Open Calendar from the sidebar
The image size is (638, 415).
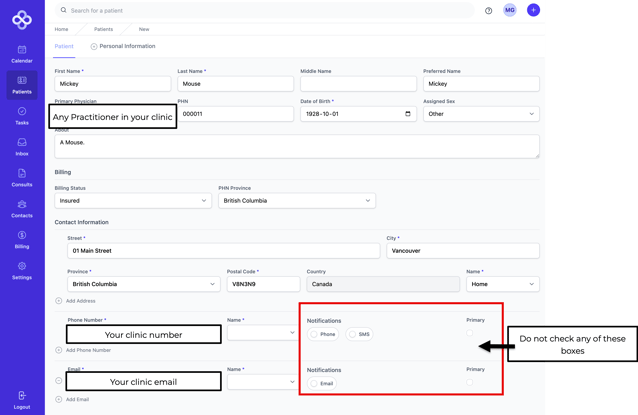point(21,53)
